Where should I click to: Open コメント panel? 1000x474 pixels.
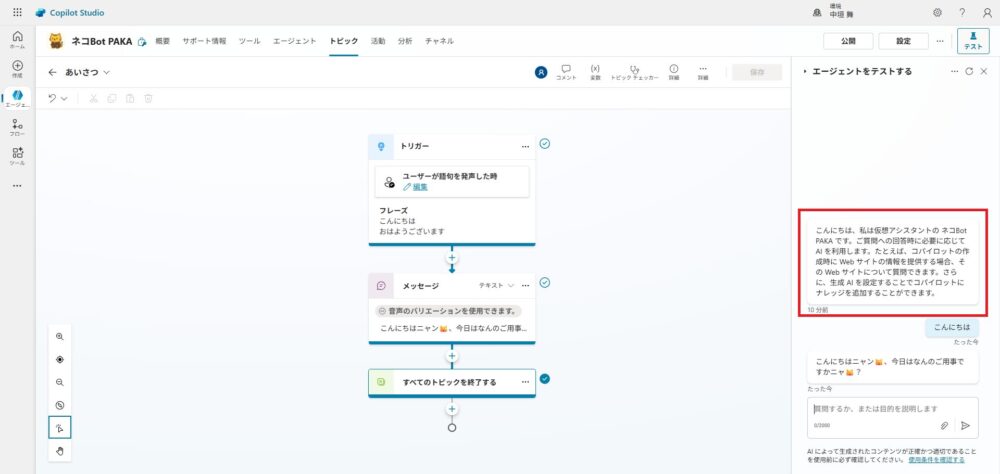pyautogui.click(x=566, y=72)
